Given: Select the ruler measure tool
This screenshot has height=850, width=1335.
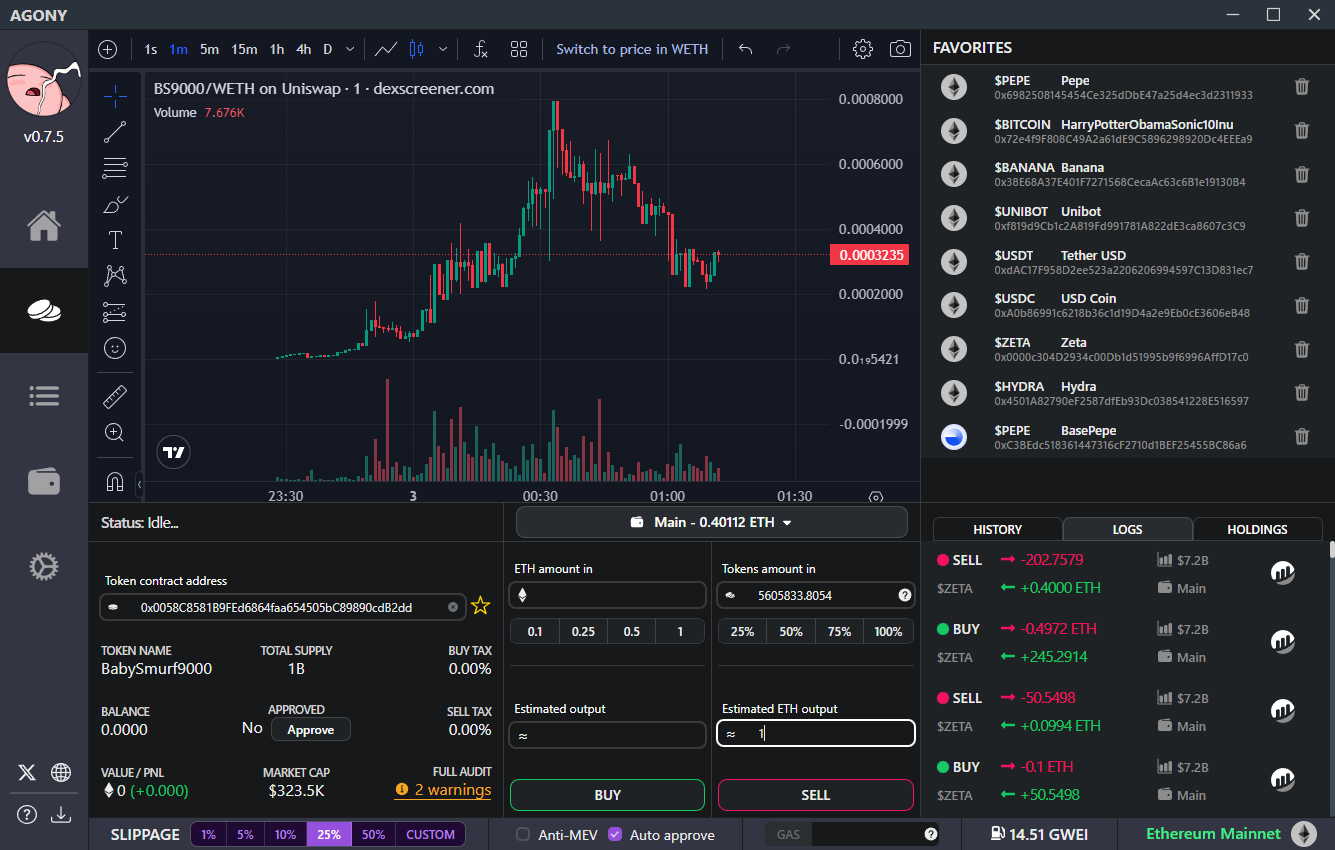Looking at the screenshot, I should pos(115,397).
